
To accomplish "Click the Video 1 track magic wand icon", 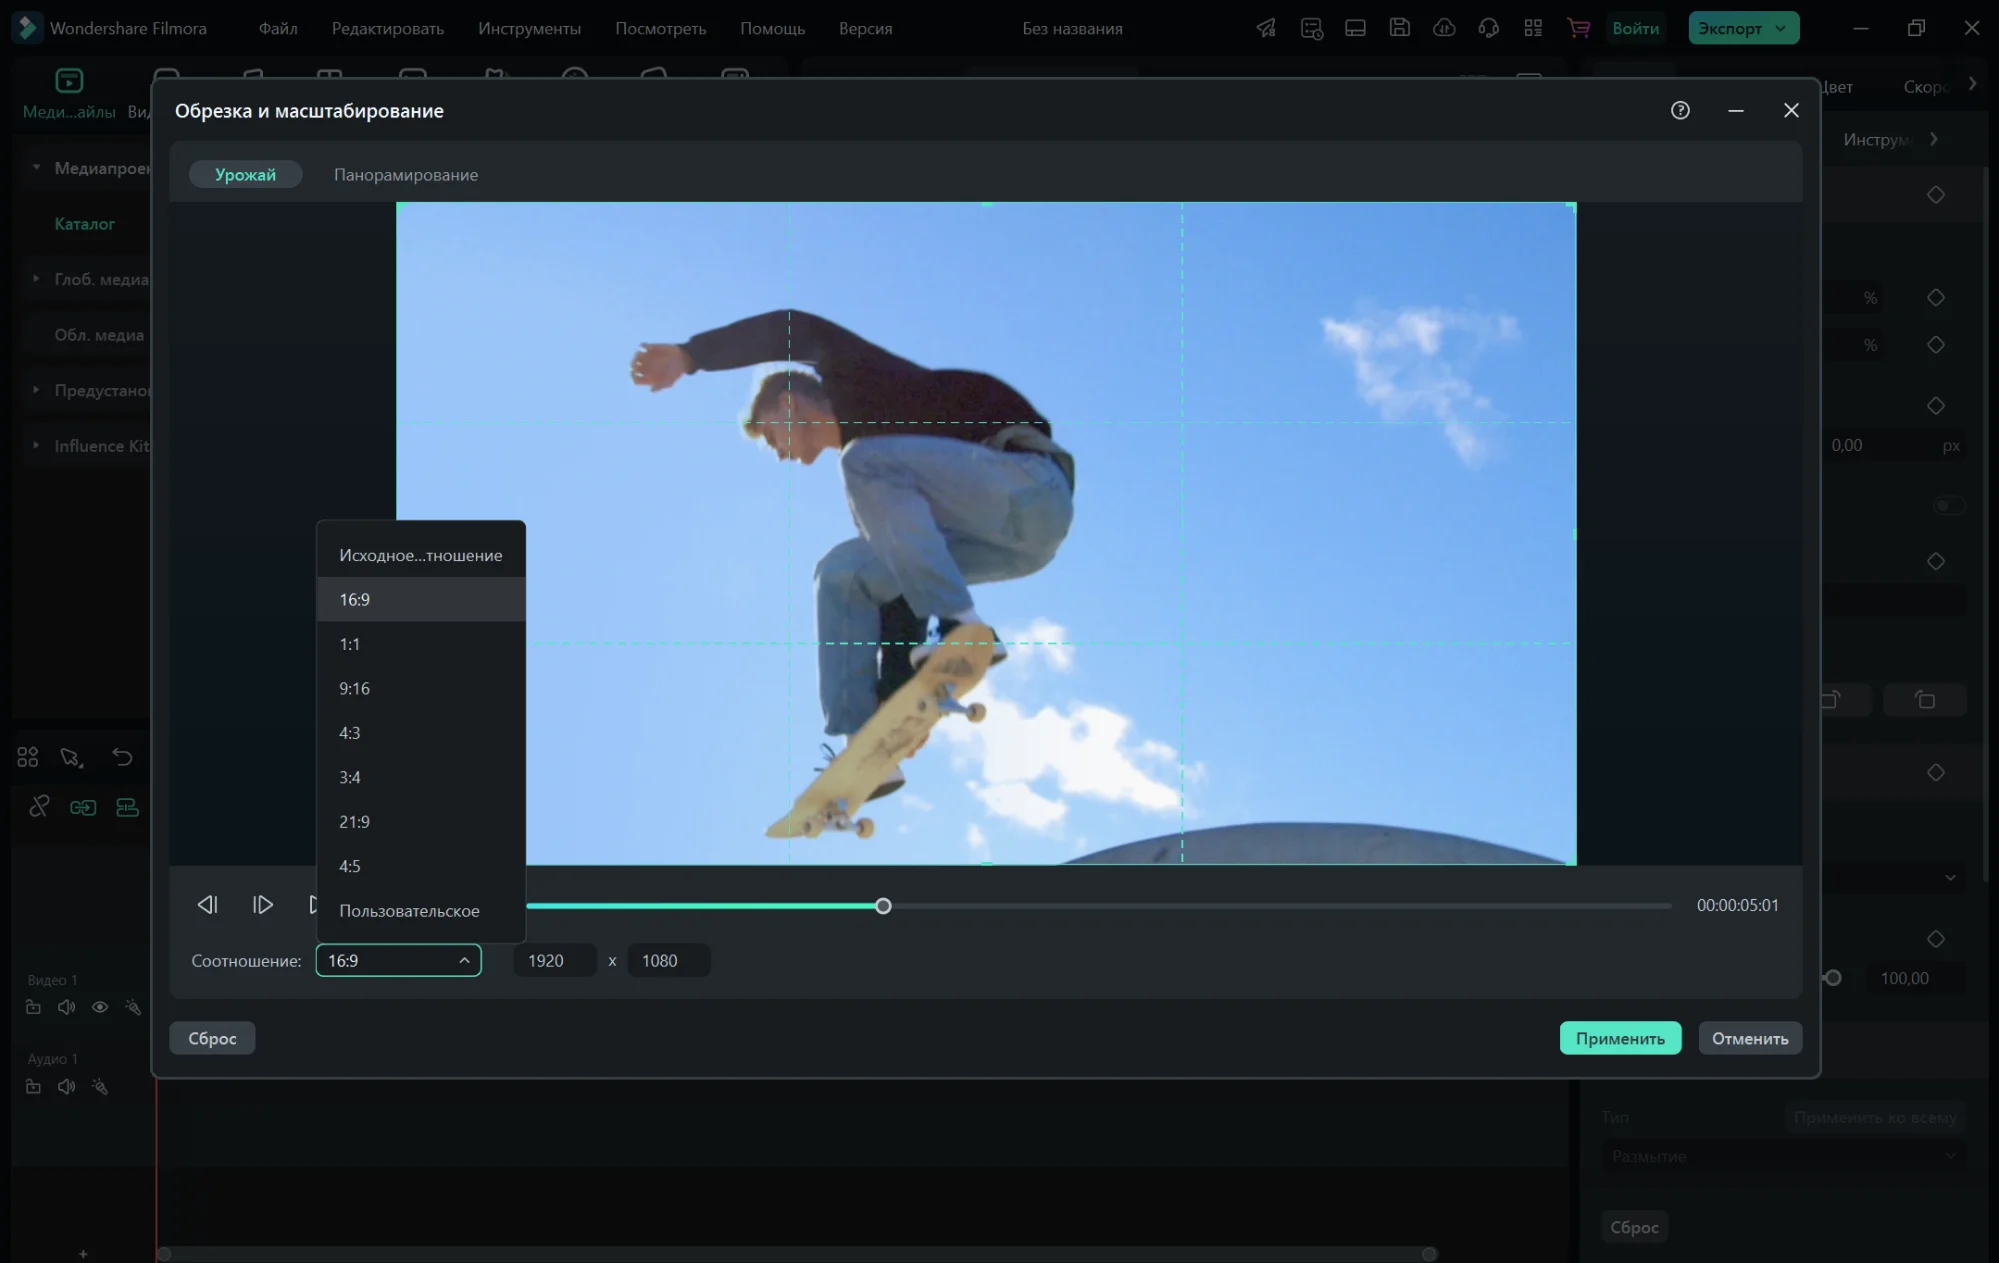I will 133,1007.
